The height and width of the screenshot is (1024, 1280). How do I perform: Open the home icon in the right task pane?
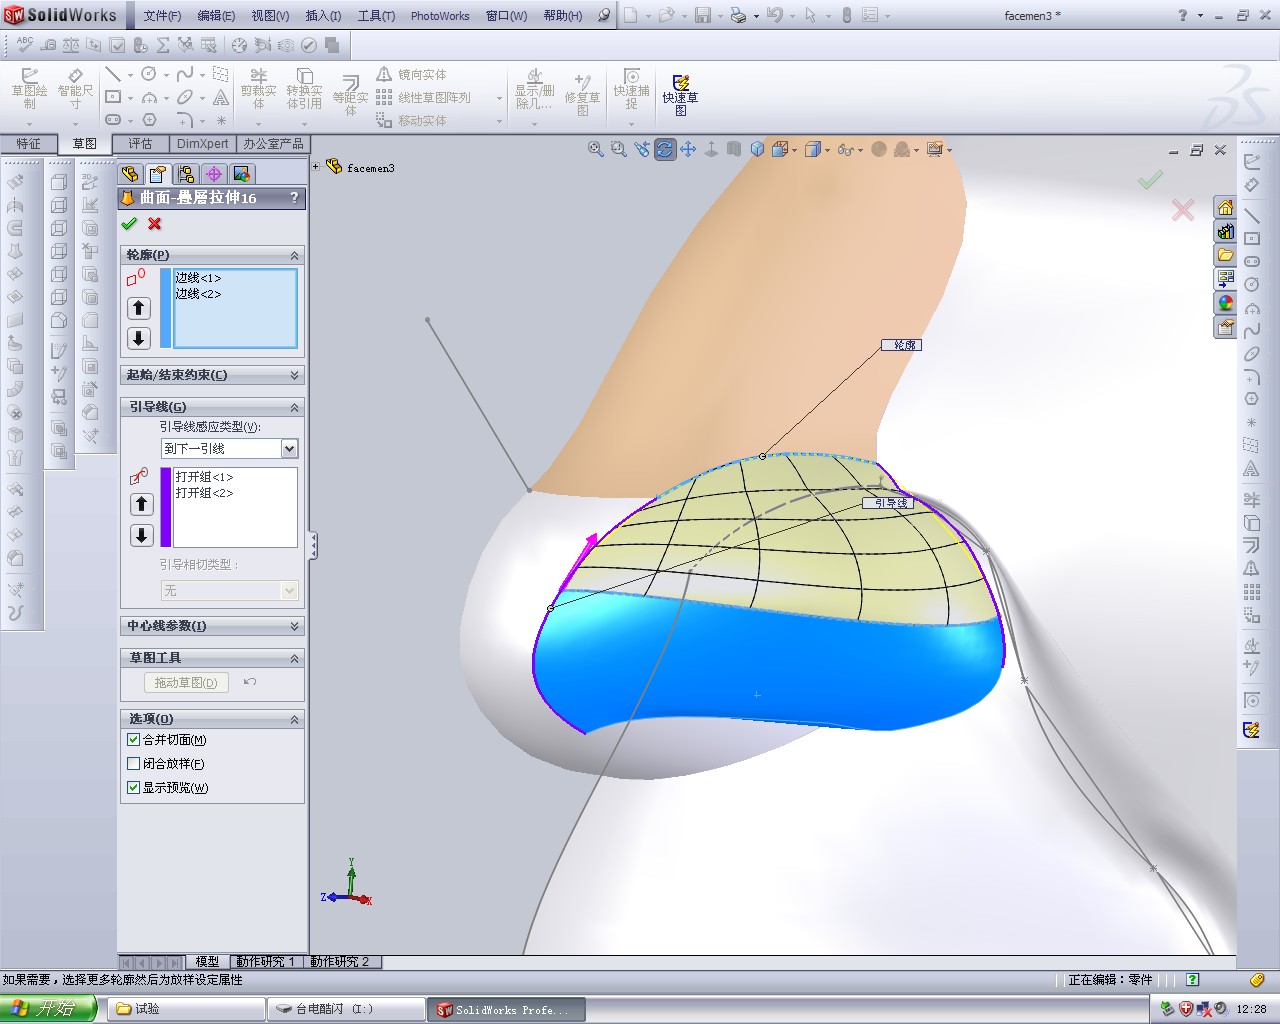[1225, 208]
